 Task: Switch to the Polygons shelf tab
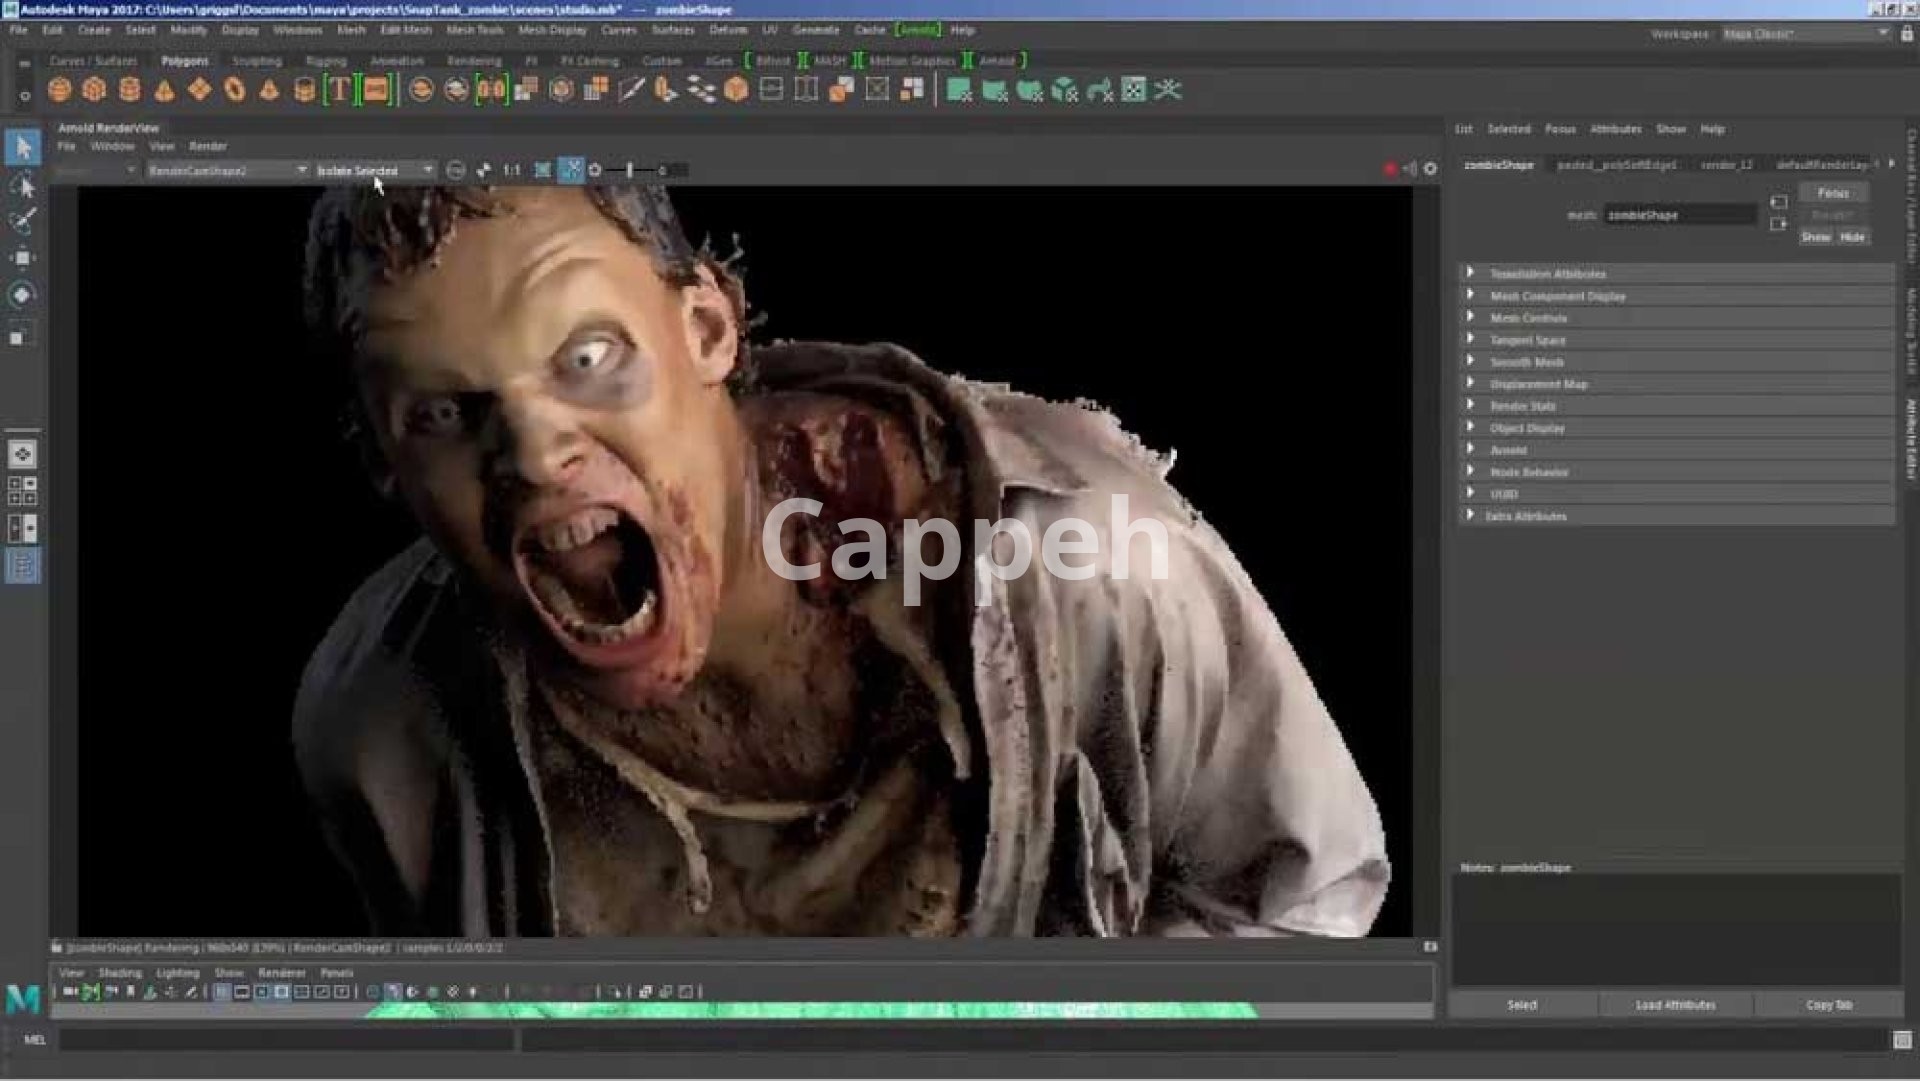point(184,61)
